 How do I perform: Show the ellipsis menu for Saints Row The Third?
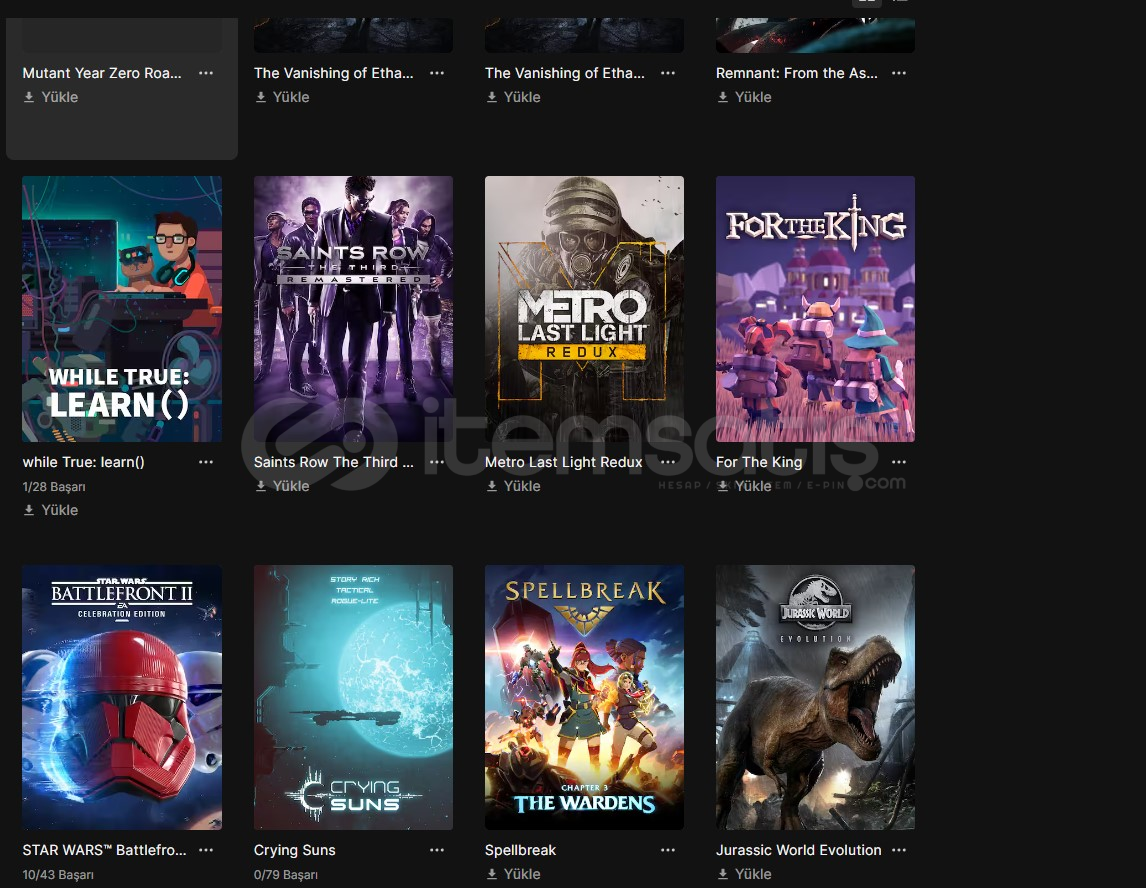tap(437, 462)
